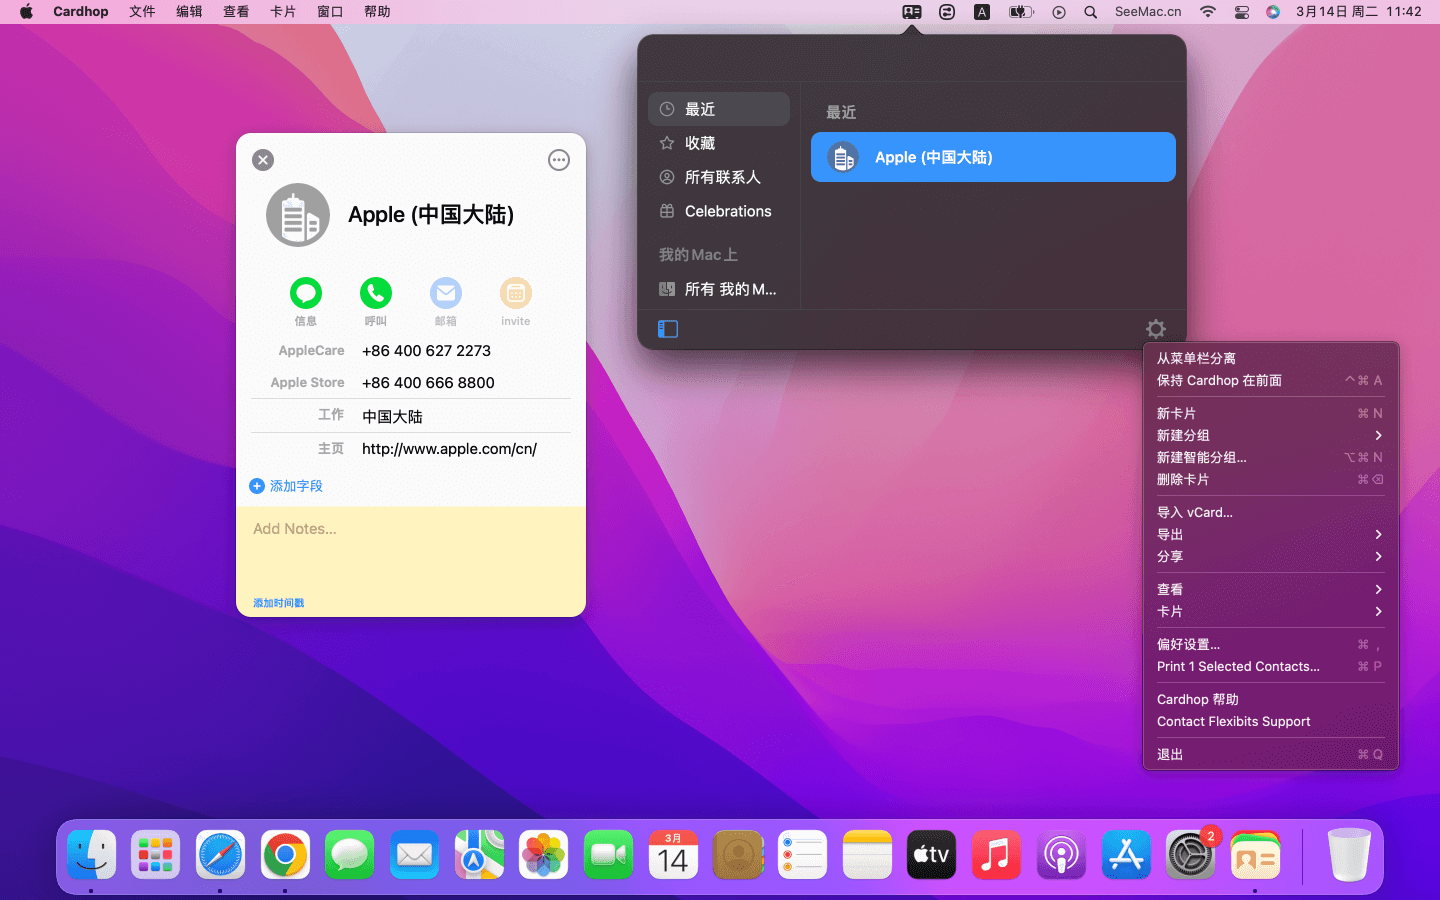Screen dimensions: 1440x900
Task: Toggle 保持 Cardhop 在前面 option
Action: pyautogui.click(x=1270, y=380)
